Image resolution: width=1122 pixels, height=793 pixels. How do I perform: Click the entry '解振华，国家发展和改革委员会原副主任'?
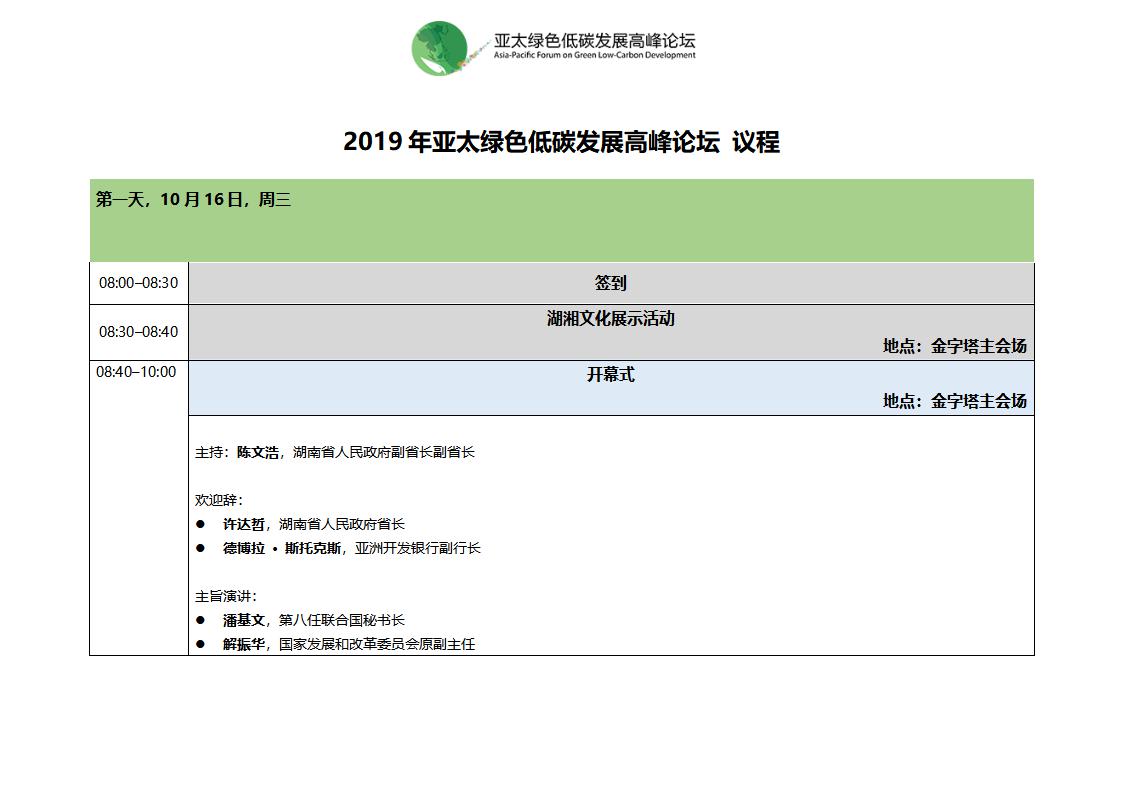(x=348, y=644)
